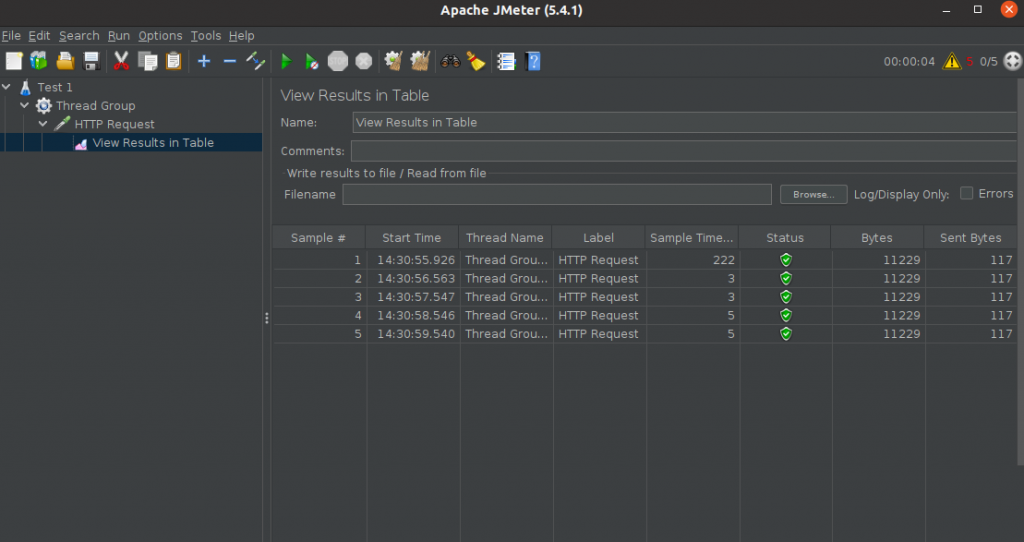1024x542 pixels.
Task: Sort by the Label column header
Action: click(598, 238)
